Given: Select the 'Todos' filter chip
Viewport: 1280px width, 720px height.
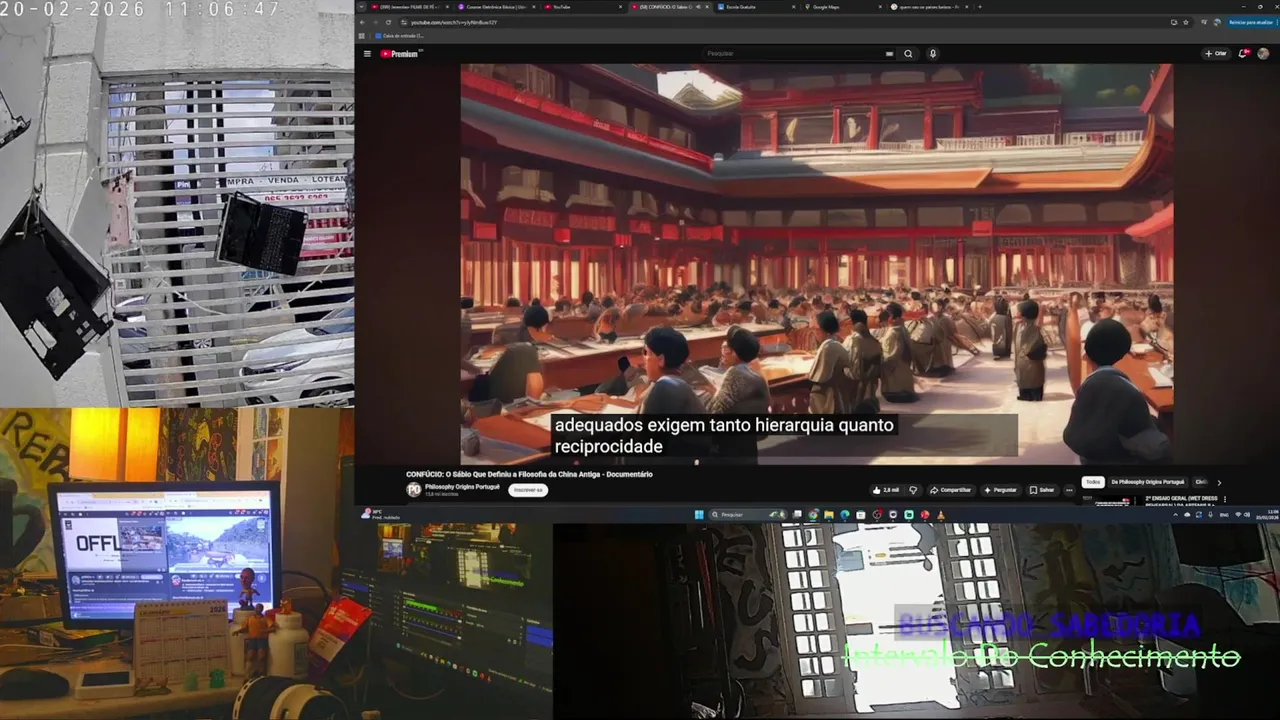Looking at the screenshot, I should pos(1093,482).
